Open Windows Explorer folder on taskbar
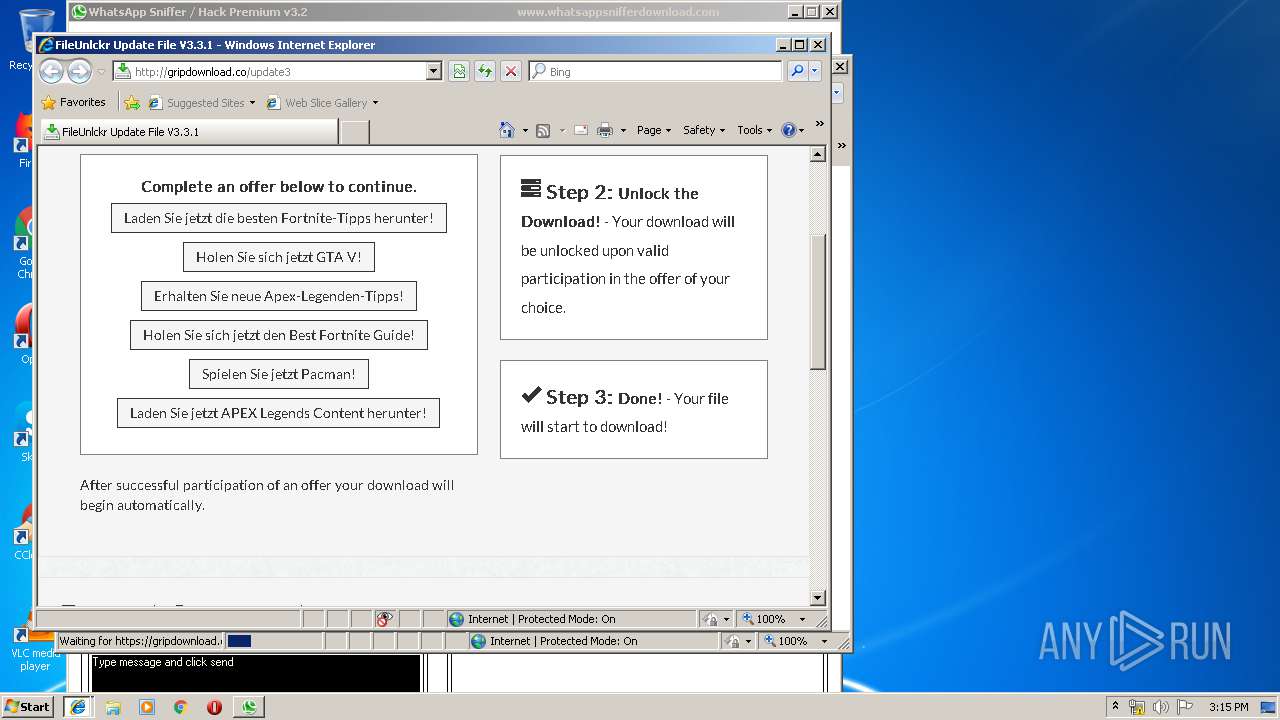The height and width of the screenshot is (720, 1280). point(113,707)
